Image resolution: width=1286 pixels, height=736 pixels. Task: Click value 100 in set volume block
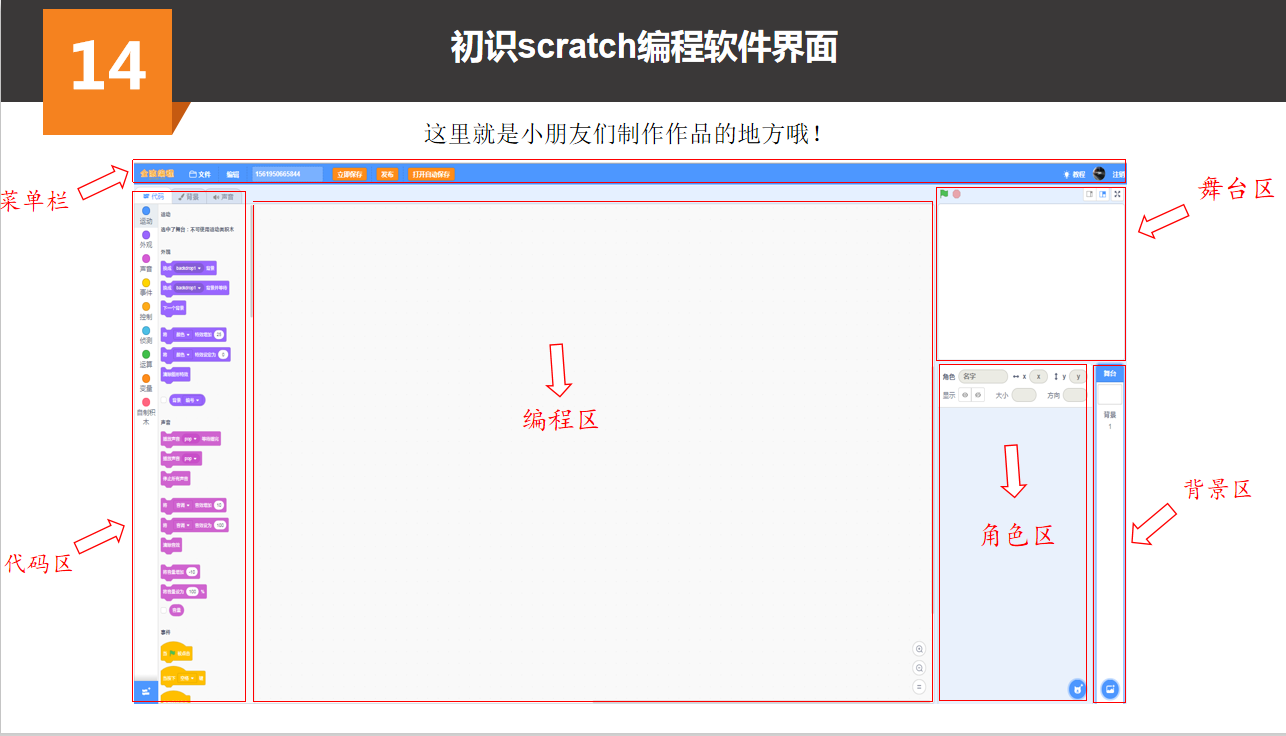(192, 591)
